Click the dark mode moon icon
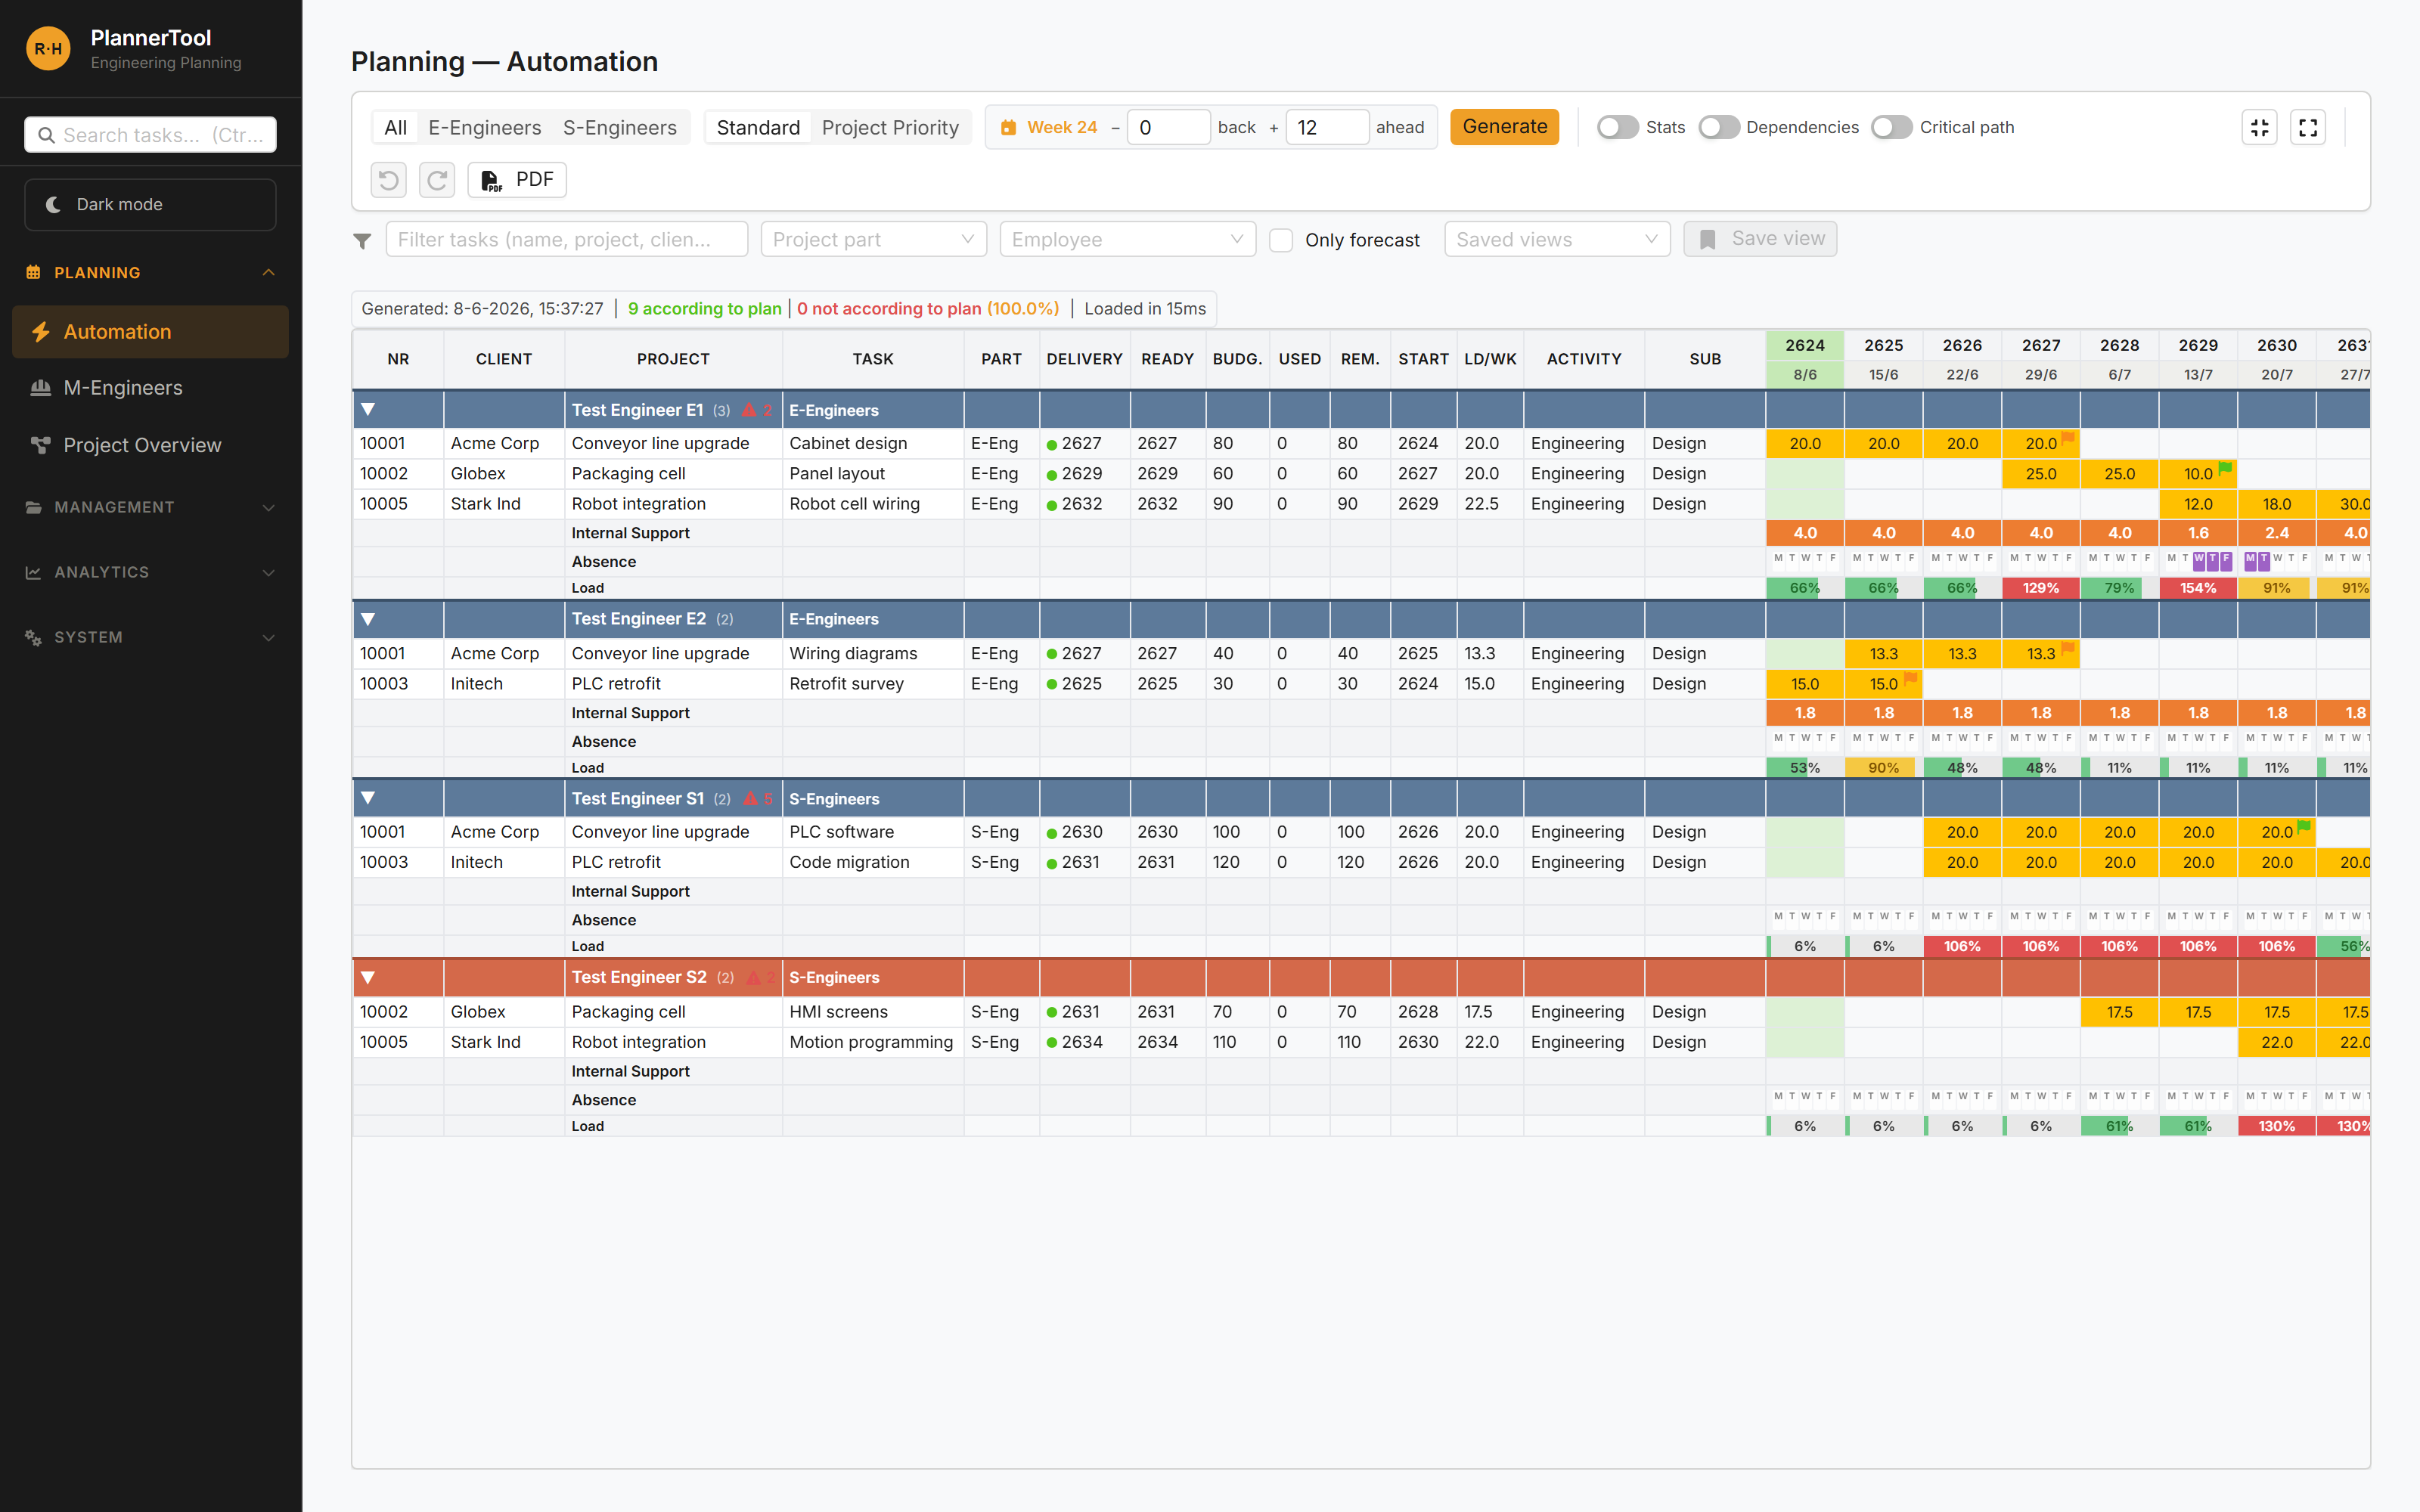This screenshot has height=1512, width=2420. click(x=53, y=204)
